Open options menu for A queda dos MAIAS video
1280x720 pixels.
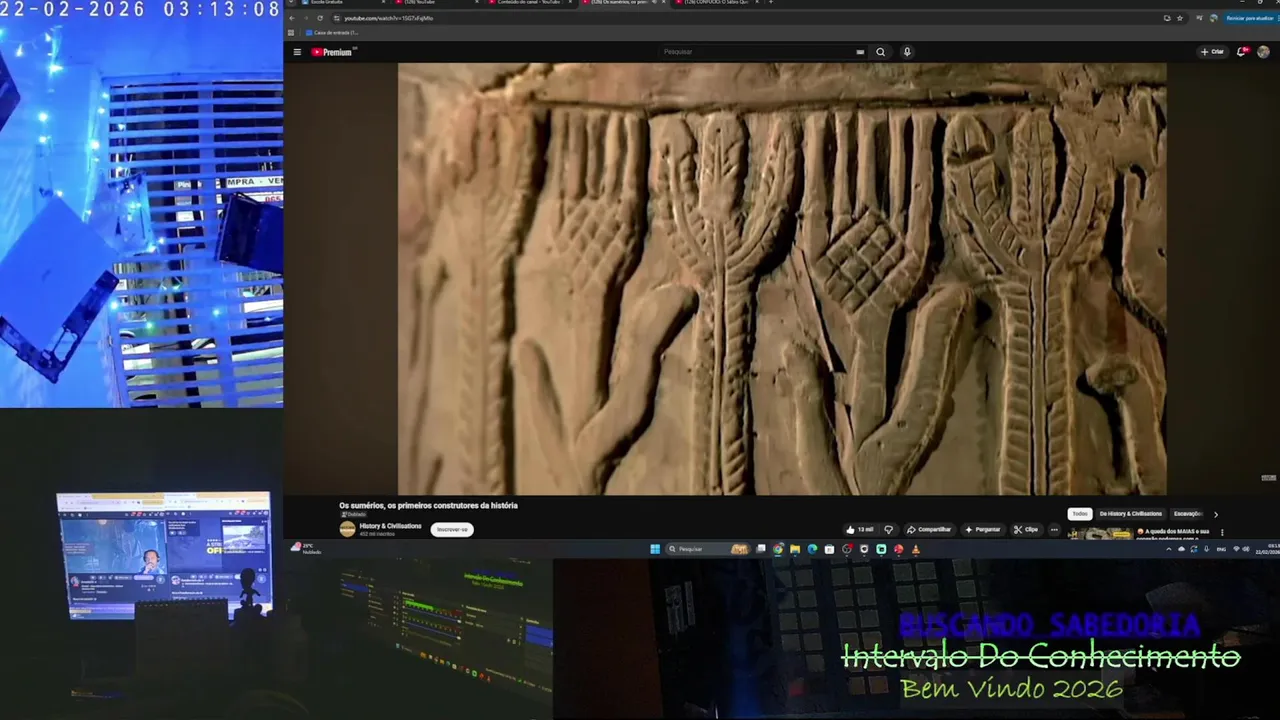tap(1222, 532)
